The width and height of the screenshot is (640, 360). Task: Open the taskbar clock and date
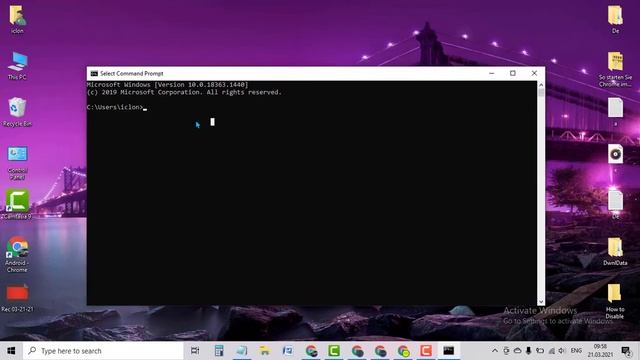click(600, 351)
